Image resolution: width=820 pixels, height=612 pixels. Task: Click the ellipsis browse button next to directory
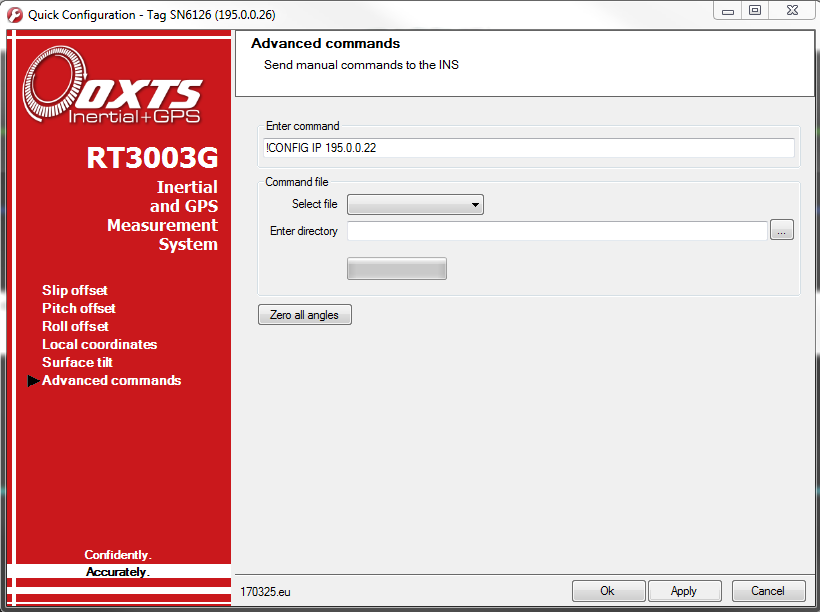782,230
